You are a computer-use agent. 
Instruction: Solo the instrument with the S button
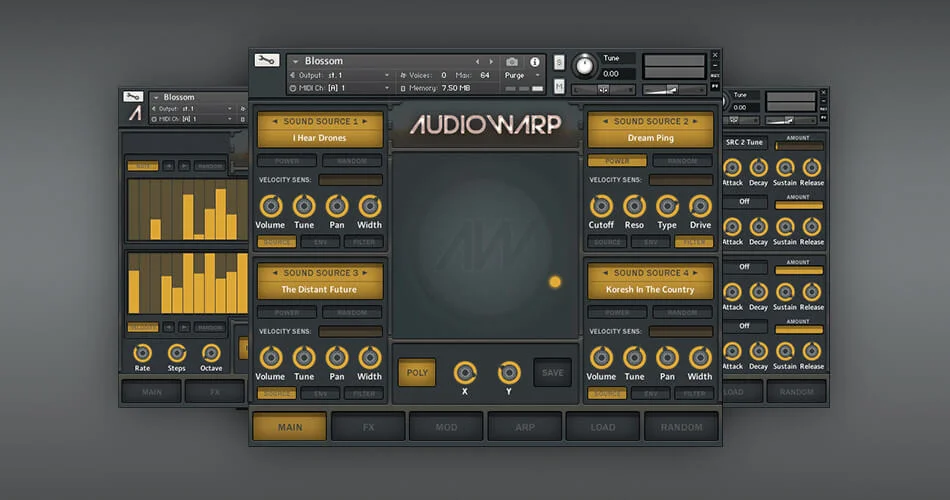[x=559, y=62]
